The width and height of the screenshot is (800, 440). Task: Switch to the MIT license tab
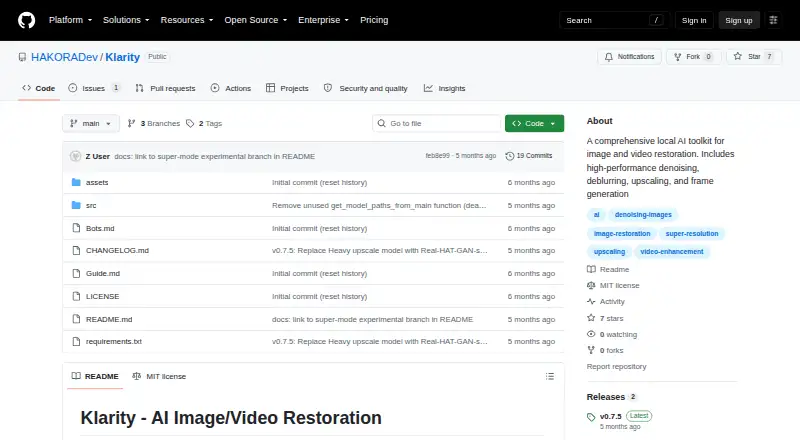(x=159, y=376)
